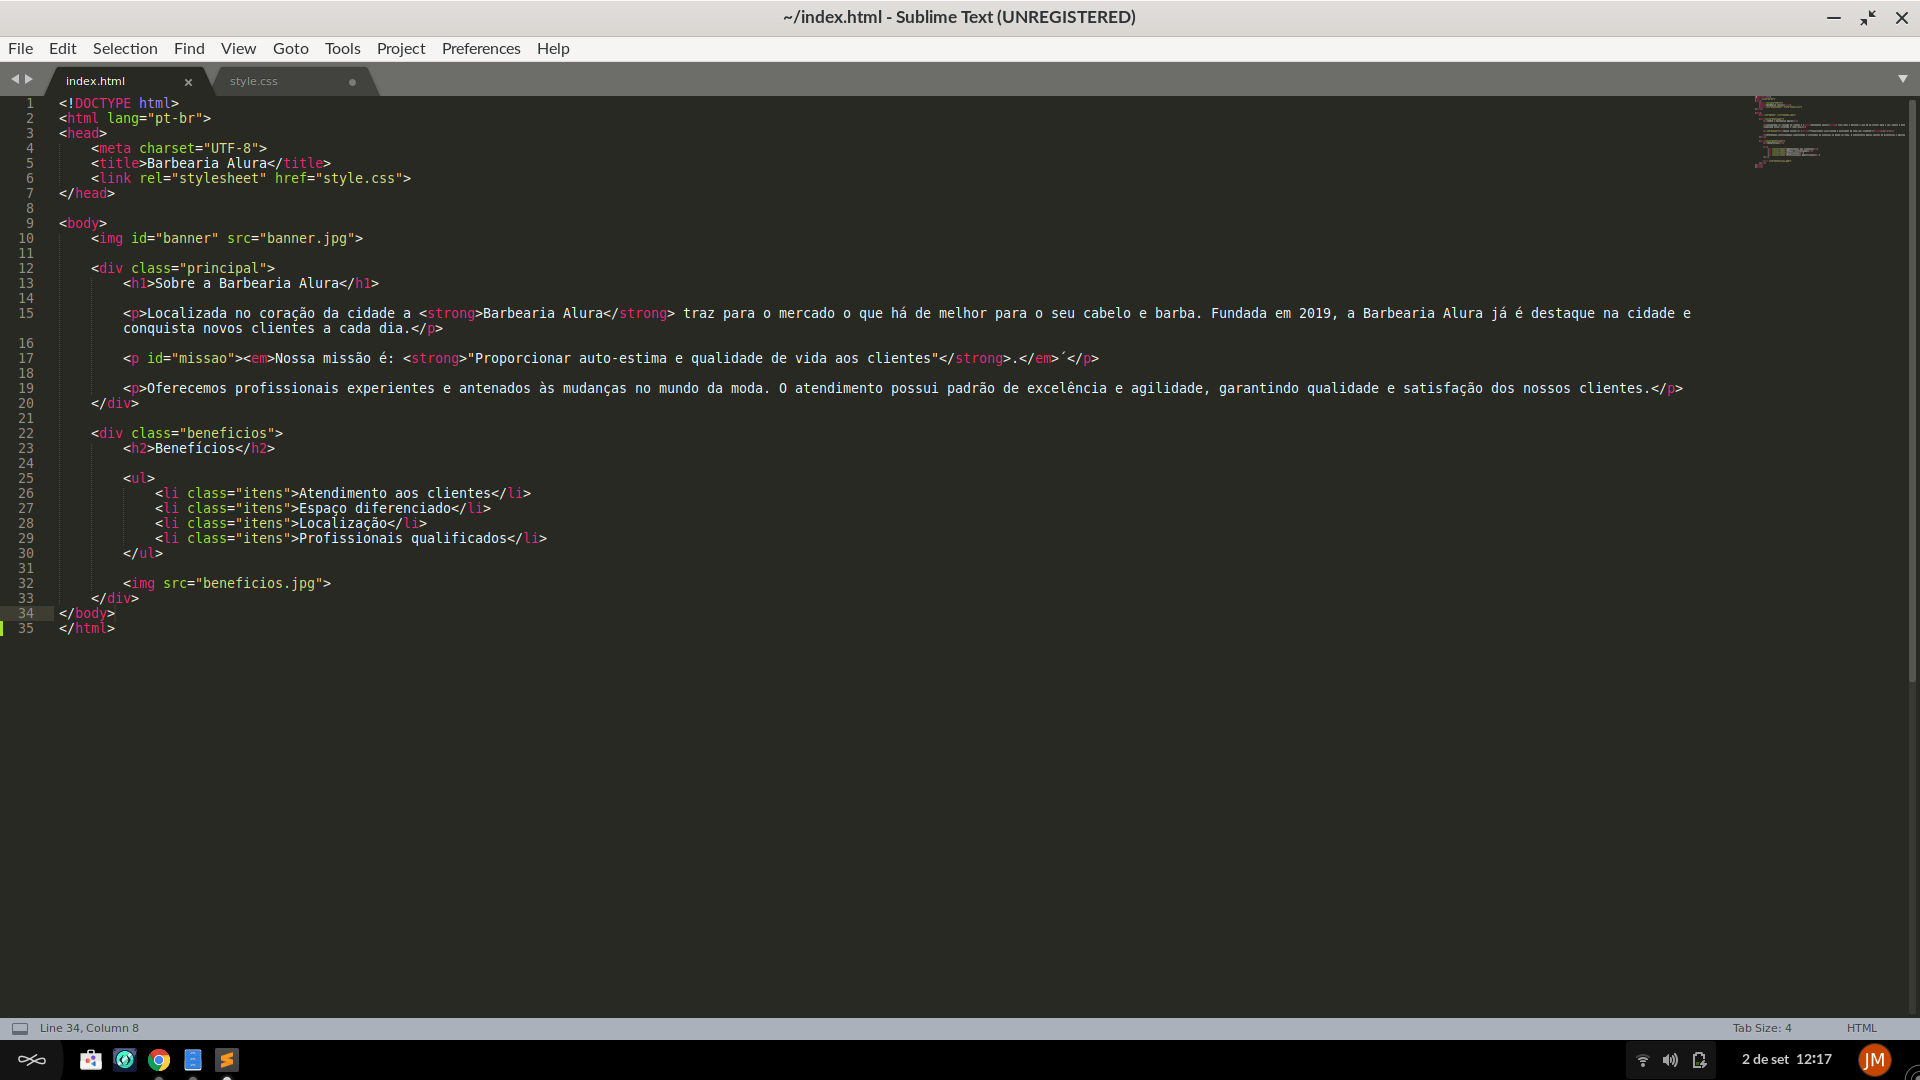The image size is (1920, 1080).
Task: Open the Find menu
Action: tap(189, 48)
